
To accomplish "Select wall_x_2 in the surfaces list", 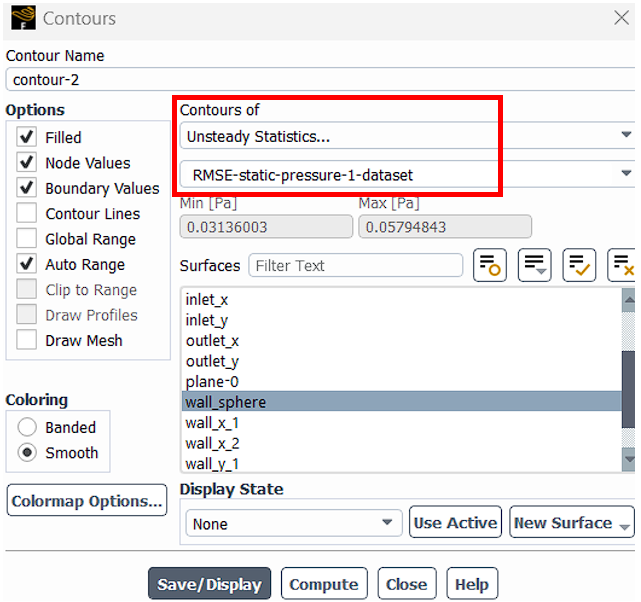I will (x=401, y=443).
